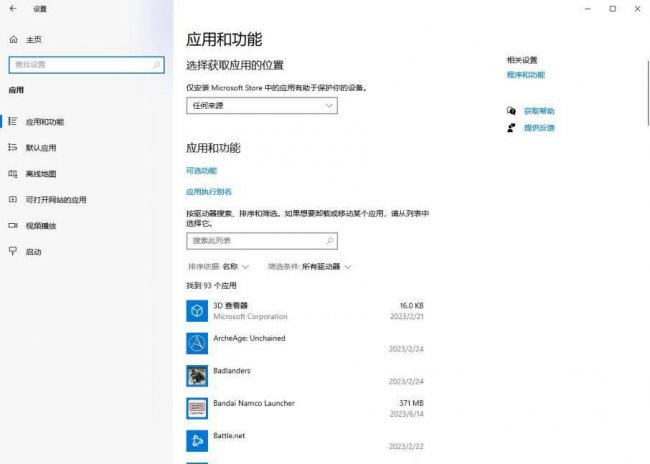
Task: Click the 可打开网站的应用 sidebar icon
Action: pos(13,199)
